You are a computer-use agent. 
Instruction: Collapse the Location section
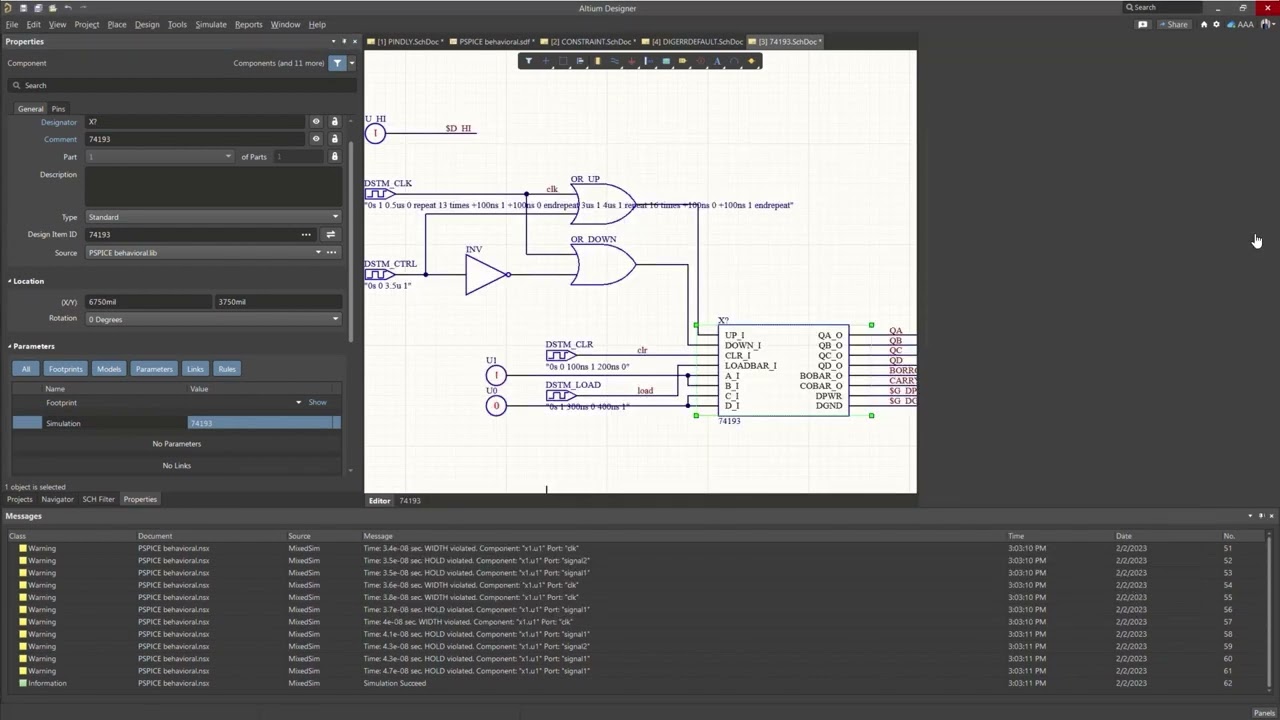[x=10, y=281]
